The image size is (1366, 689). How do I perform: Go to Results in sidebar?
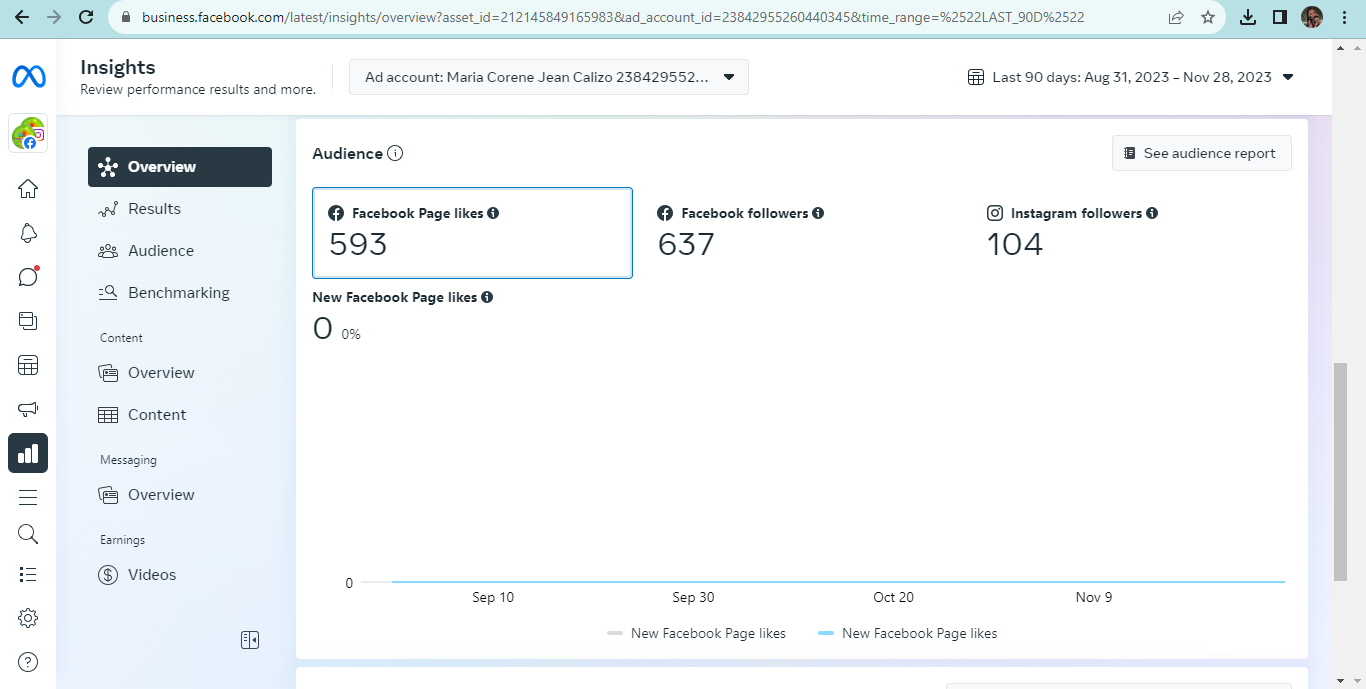pyautogui.click(x=154, y=209)
